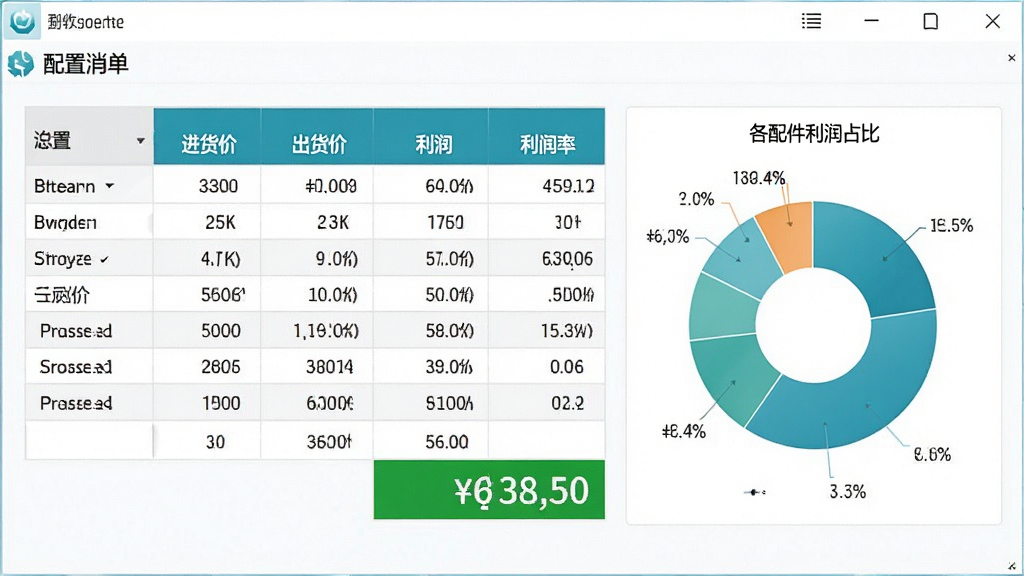Click the 配置清单 title text
Screen dimensions: 1024x576
tap(86, 64)
